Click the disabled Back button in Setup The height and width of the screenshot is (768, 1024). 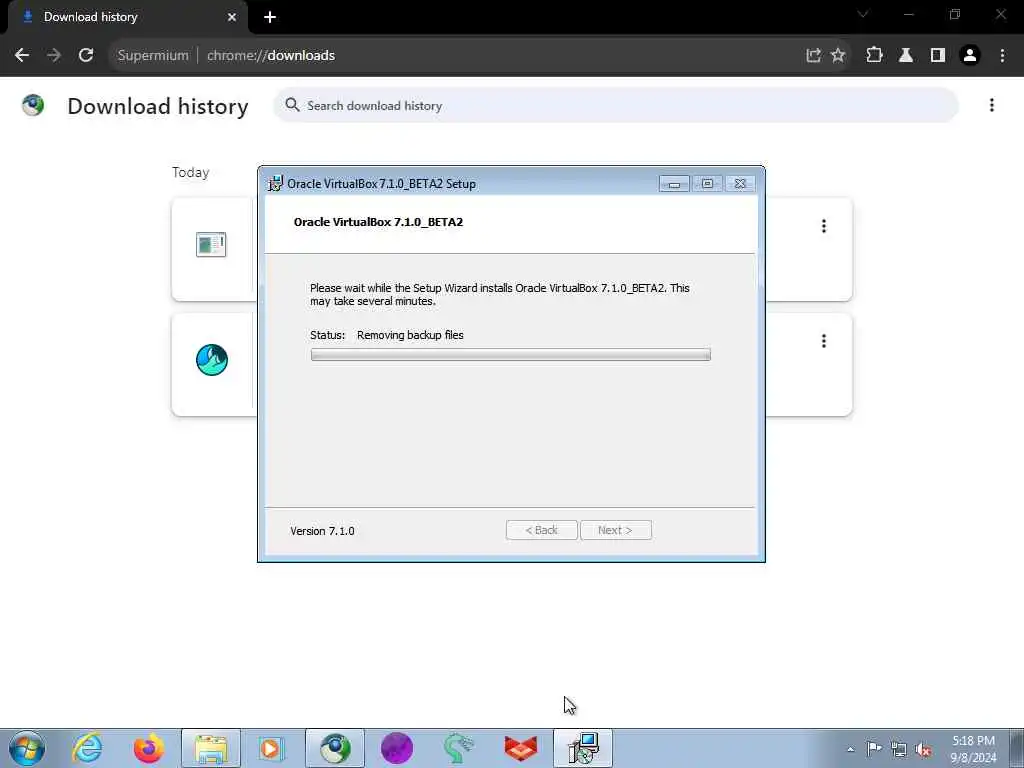[x=541, y=530]
